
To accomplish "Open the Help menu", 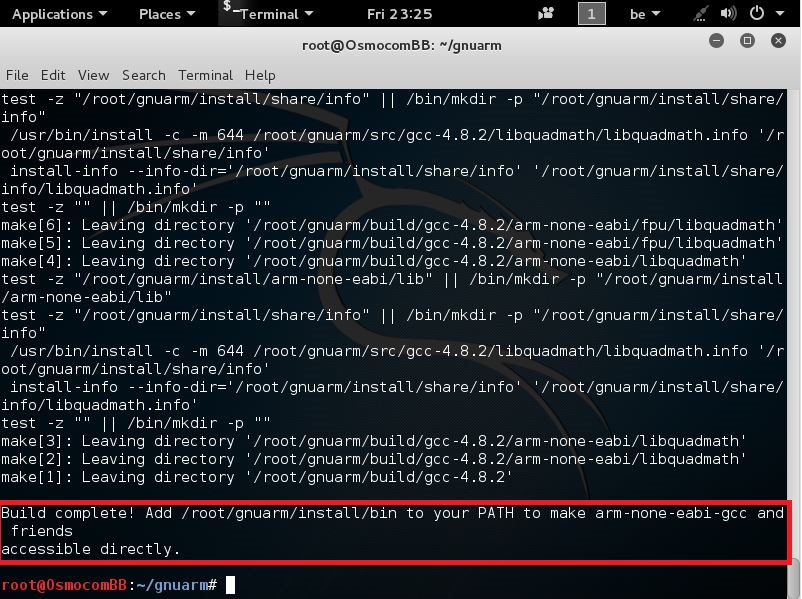I will [x=260, y=75].
